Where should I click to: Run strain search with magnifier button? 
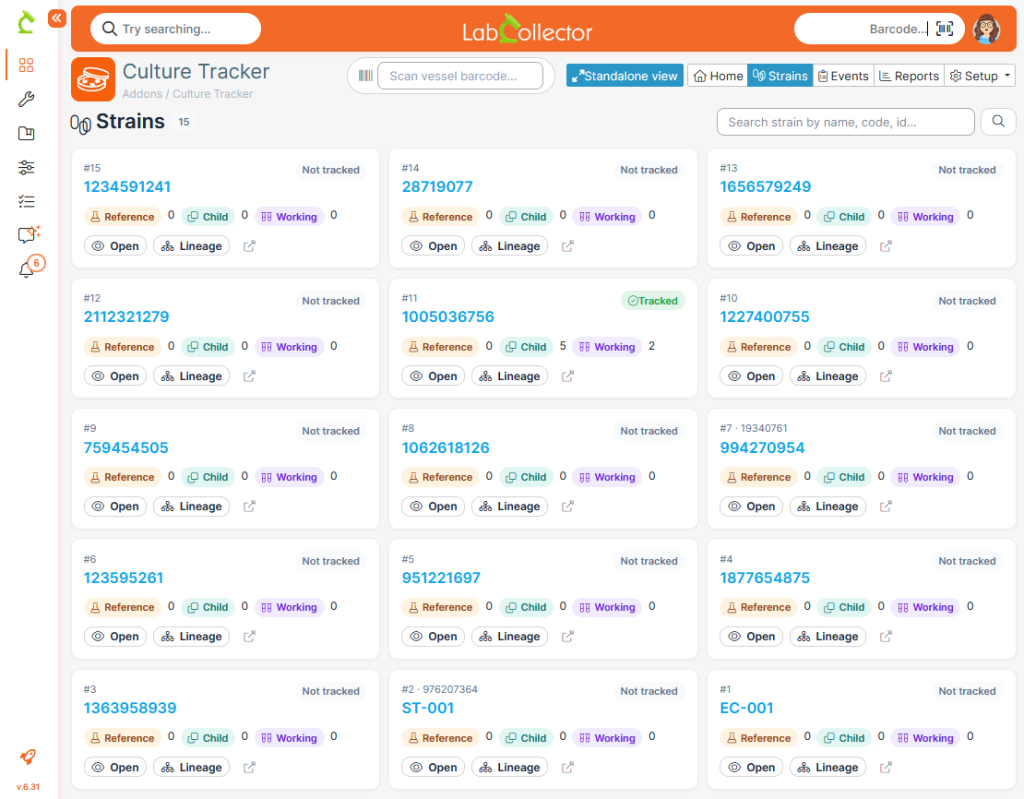pos(998,122)
